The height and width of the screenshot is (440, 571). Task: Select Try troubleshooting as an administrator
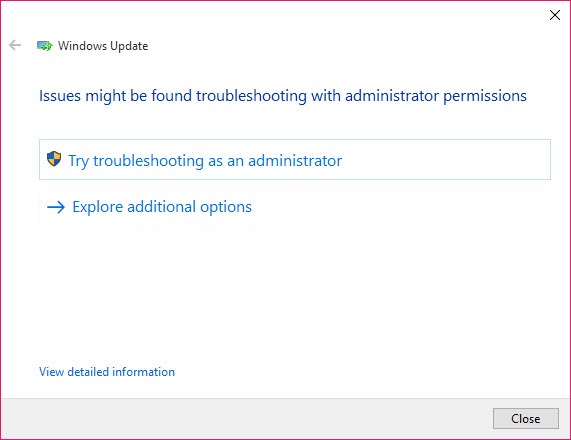(x=295, y=160)
